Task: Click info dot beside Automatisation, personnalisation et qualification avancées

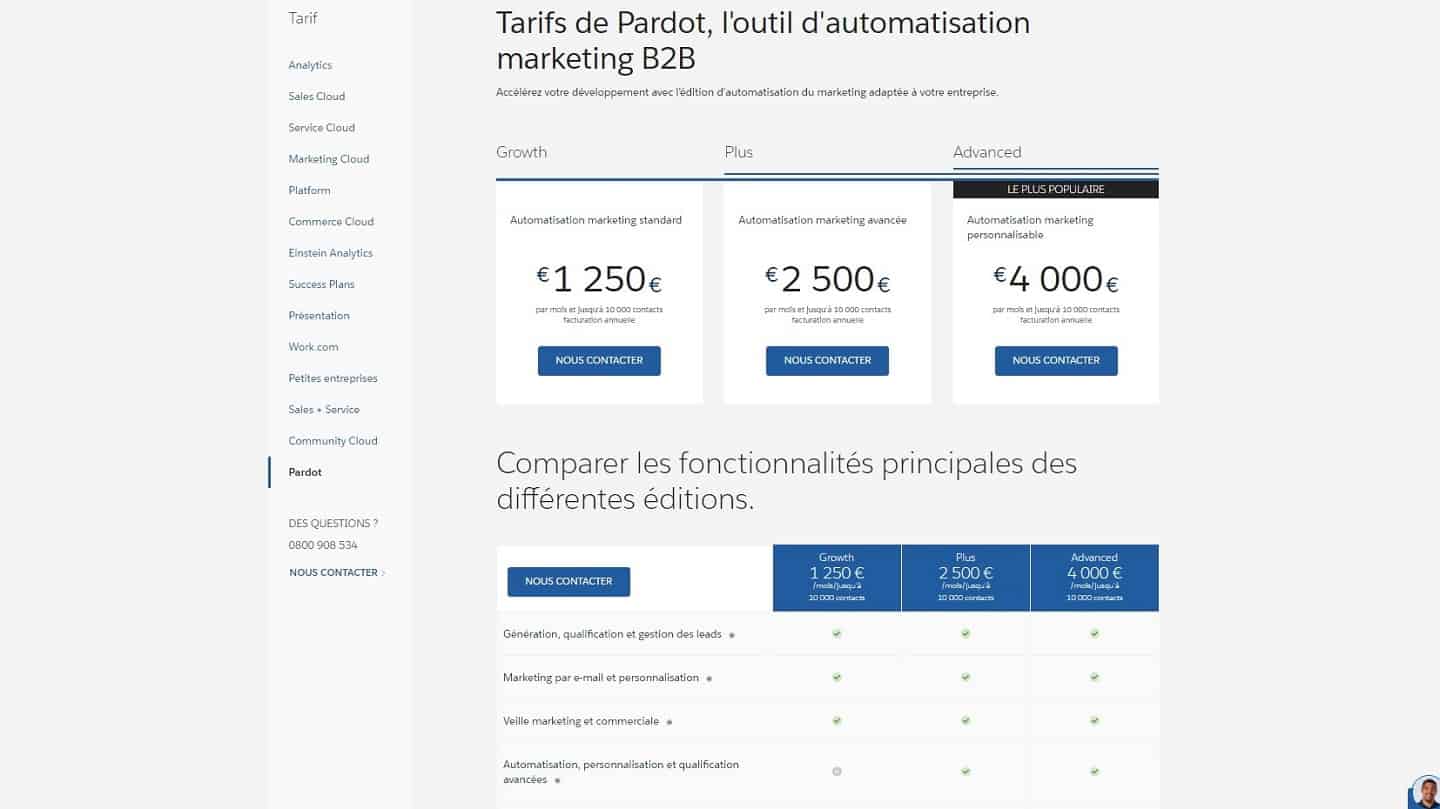Action: pos(557,780)
